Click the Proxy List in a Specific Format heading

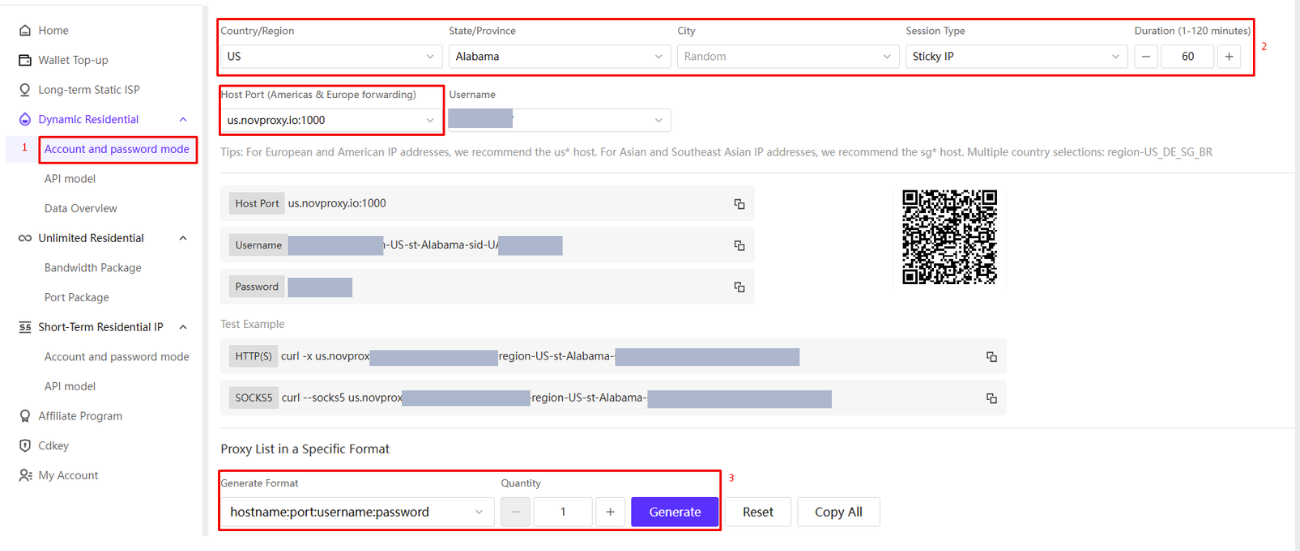click(305, 449)
